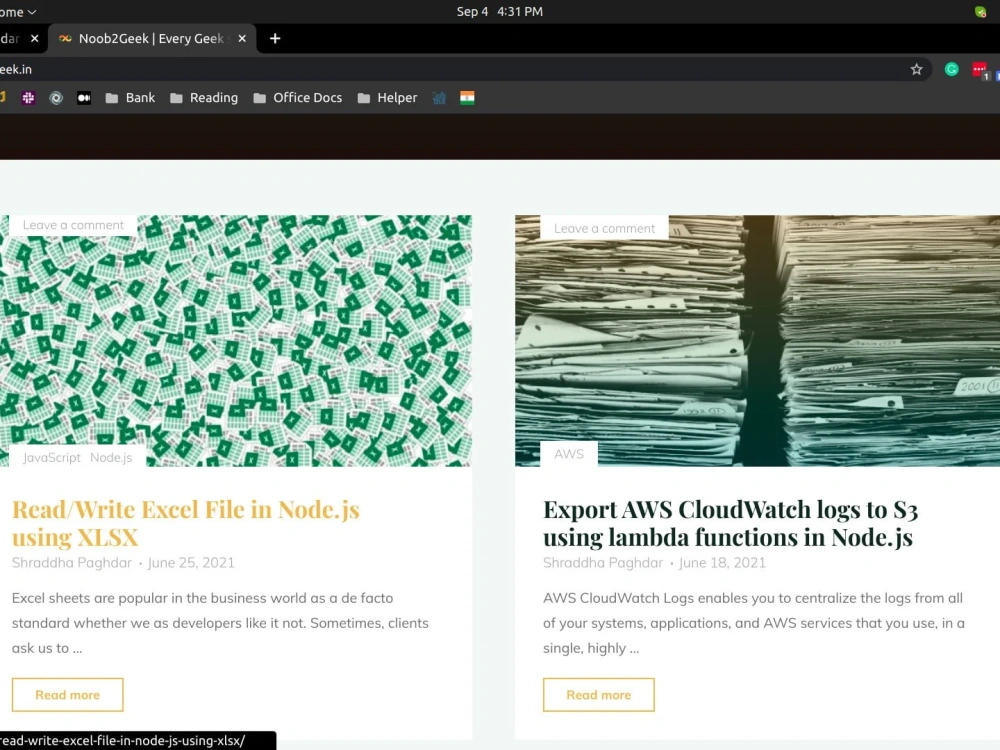Click Read more under Excel post
Screen dimensions: 1000x750
point(68,695)
